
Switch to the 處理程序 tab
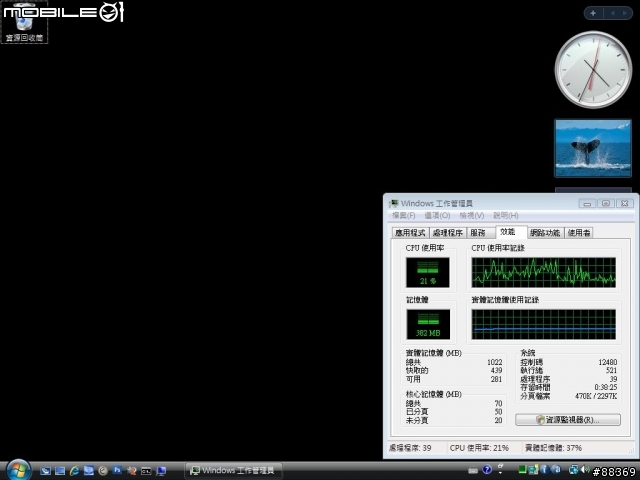tap(447, 233)
